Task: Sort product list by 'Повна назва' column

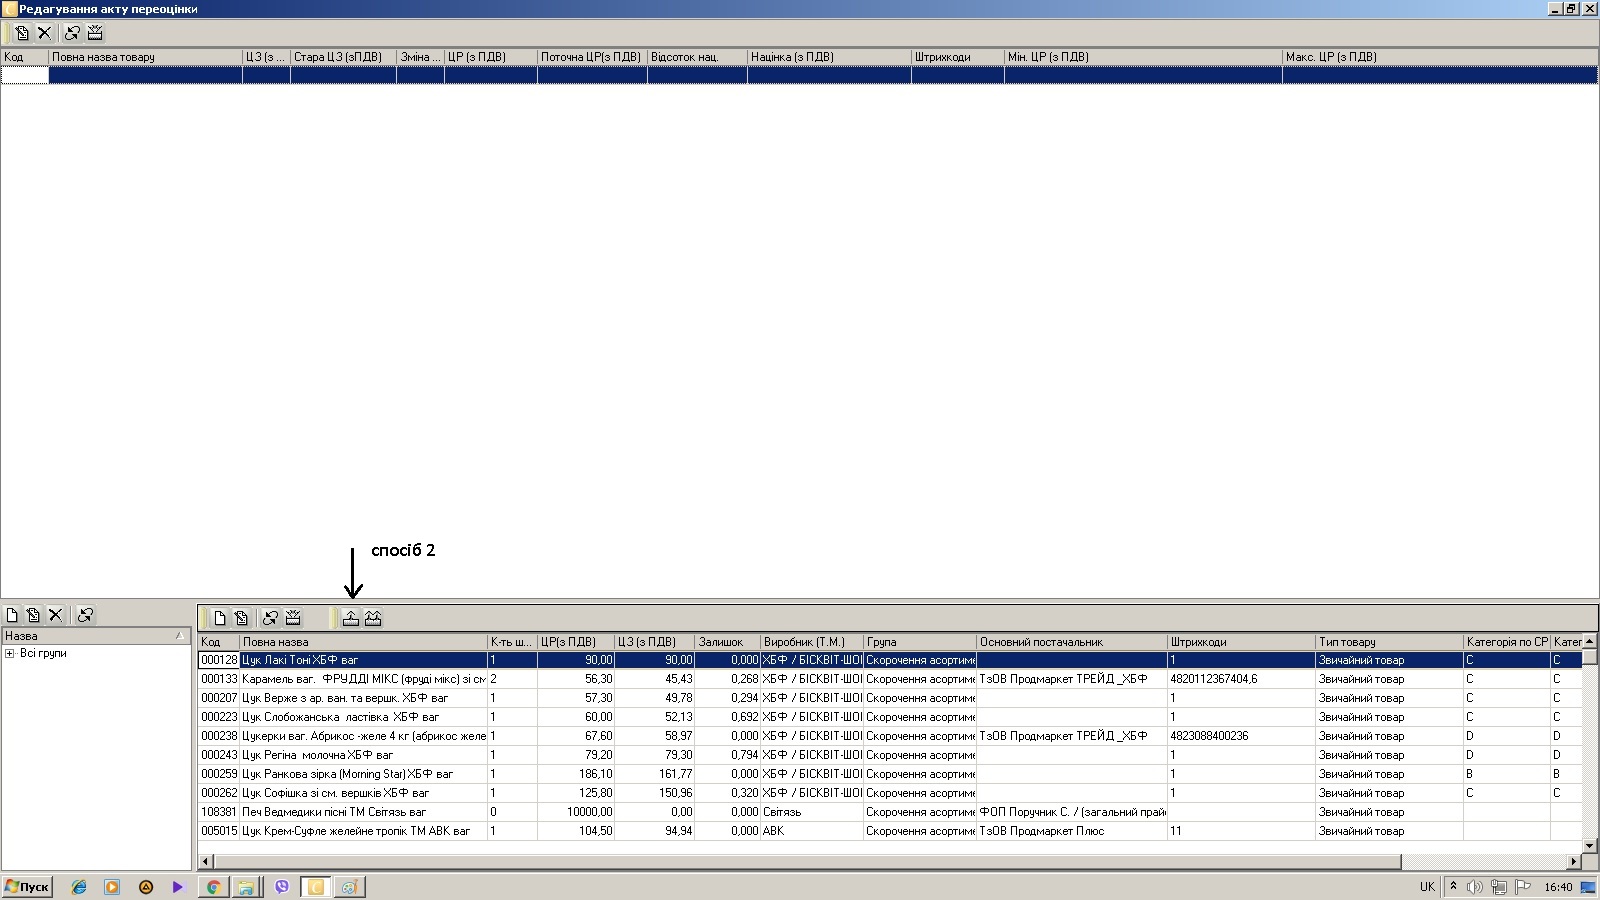Action: 362,642
